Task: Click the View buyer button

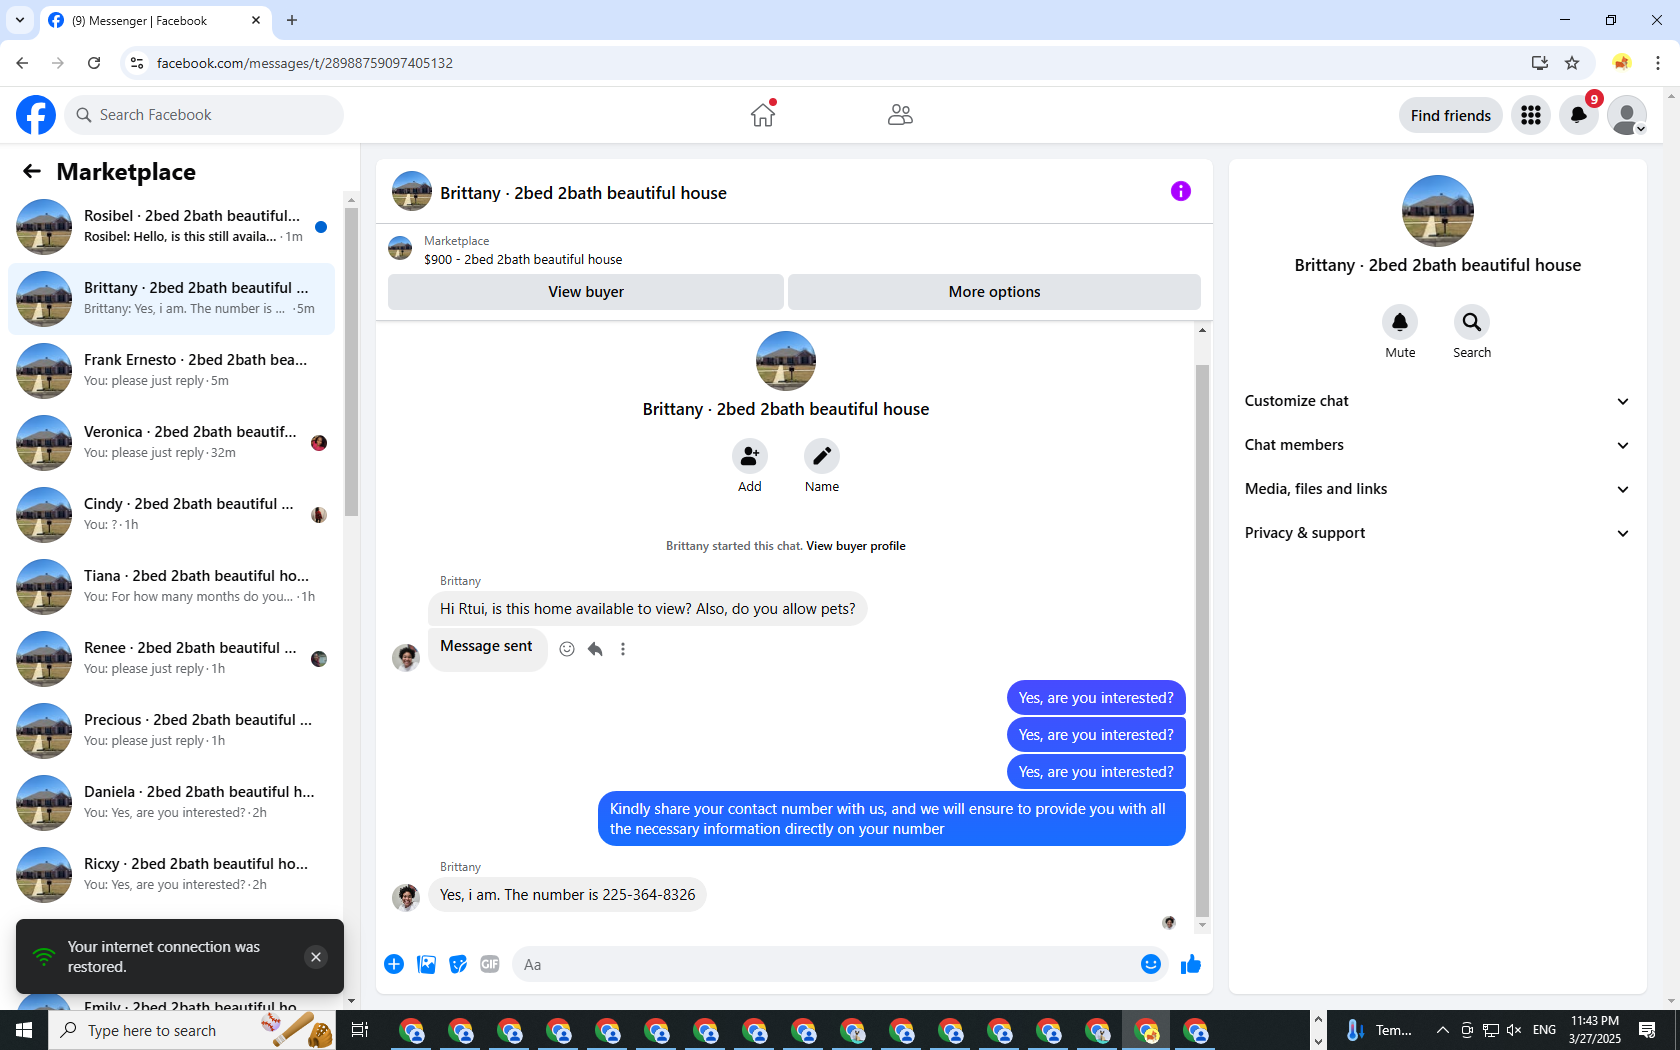Action: tap(586, 292)
